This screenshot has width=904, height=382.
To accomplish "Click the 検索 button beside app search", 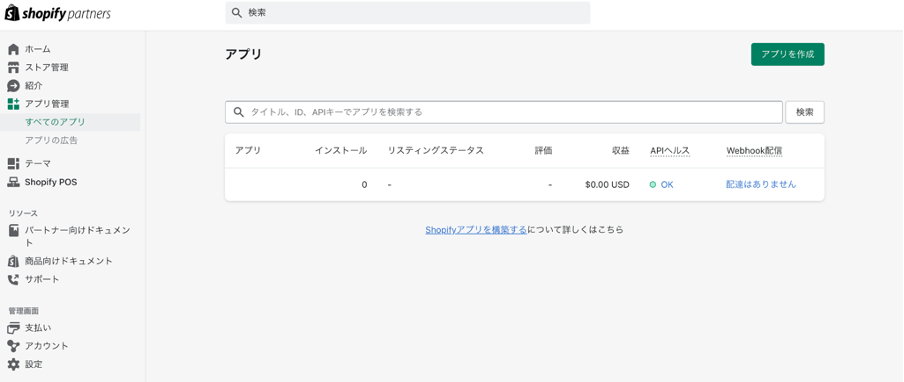I will 805,112.
